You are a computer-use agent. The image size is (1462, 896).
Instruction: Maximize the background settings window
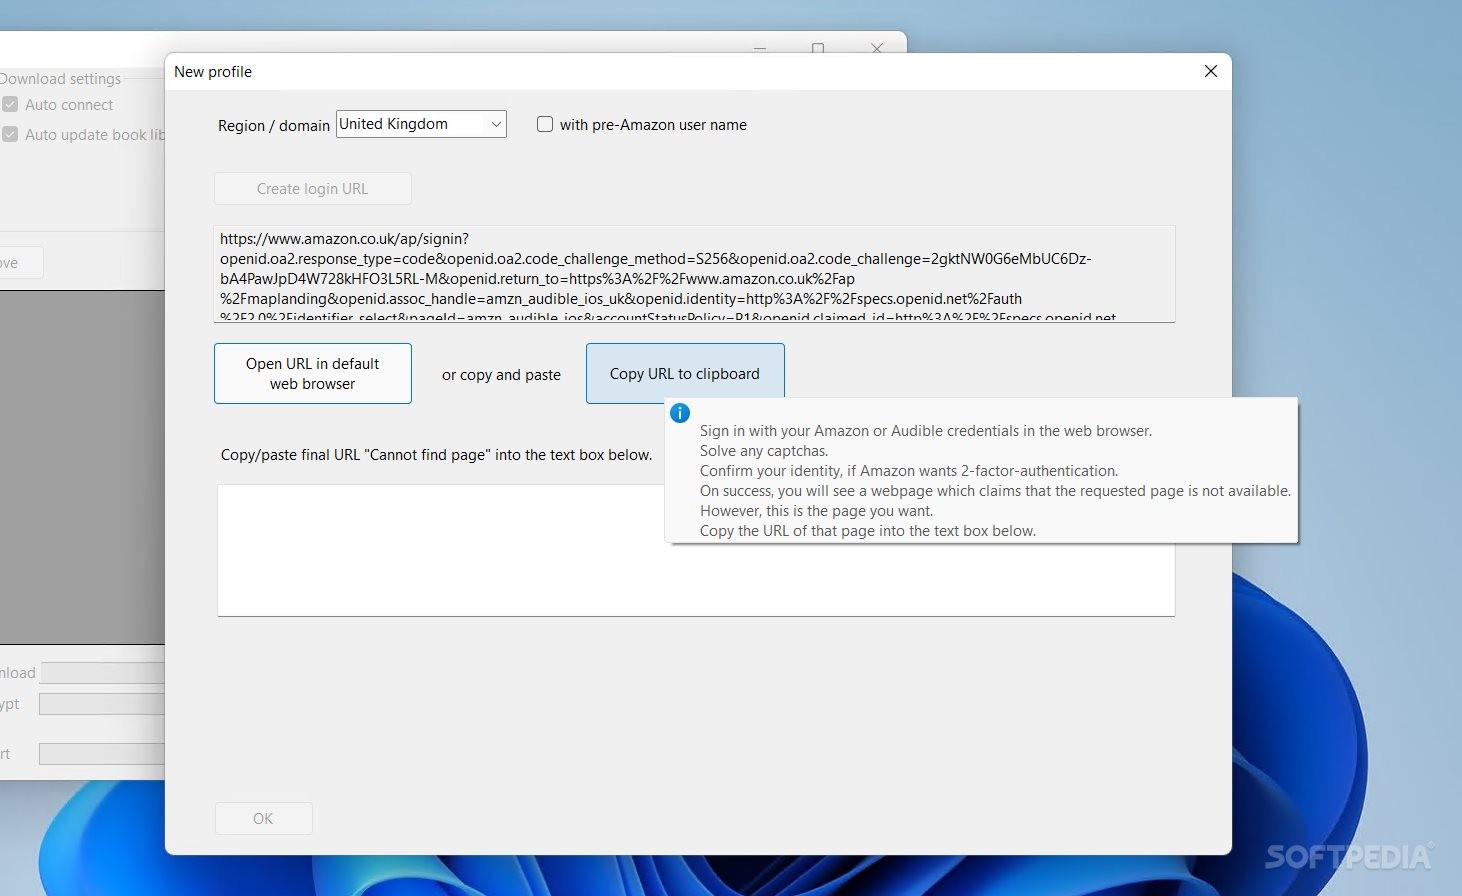pos(818,47)
